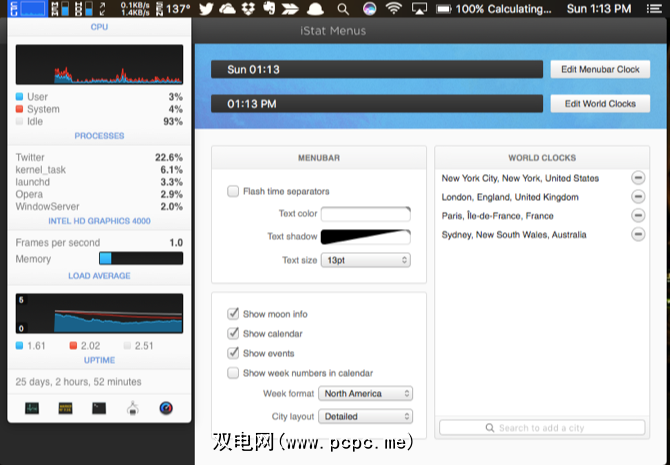The width and height of the screenshot is (670, 465).
Task: Select the kernel_task process row
Action: tap(99, 170)
